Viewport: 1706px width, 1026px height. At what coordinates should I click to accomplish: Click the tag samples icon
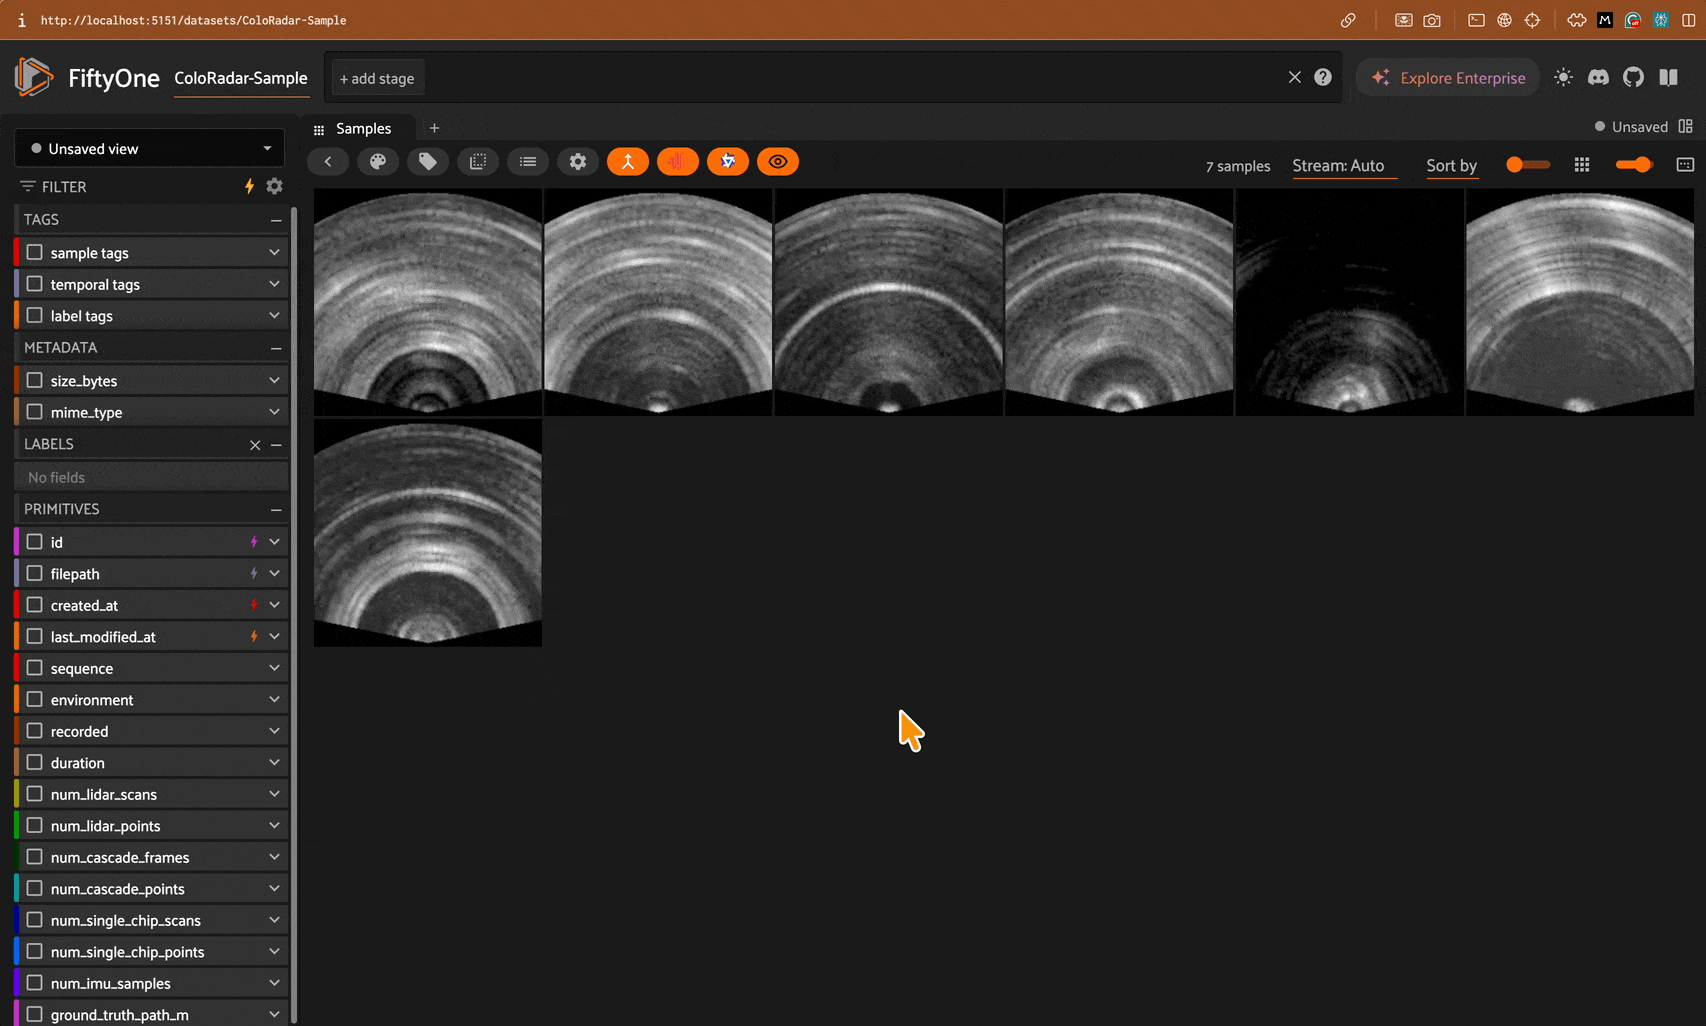click(x=428, y=162)
